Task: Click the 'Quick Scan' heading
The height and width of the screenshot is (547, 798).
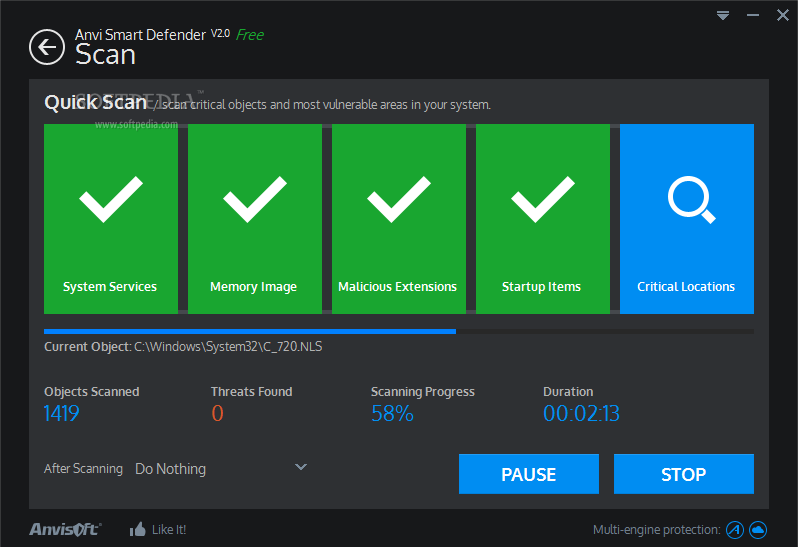Action: (x=96, y=102)
